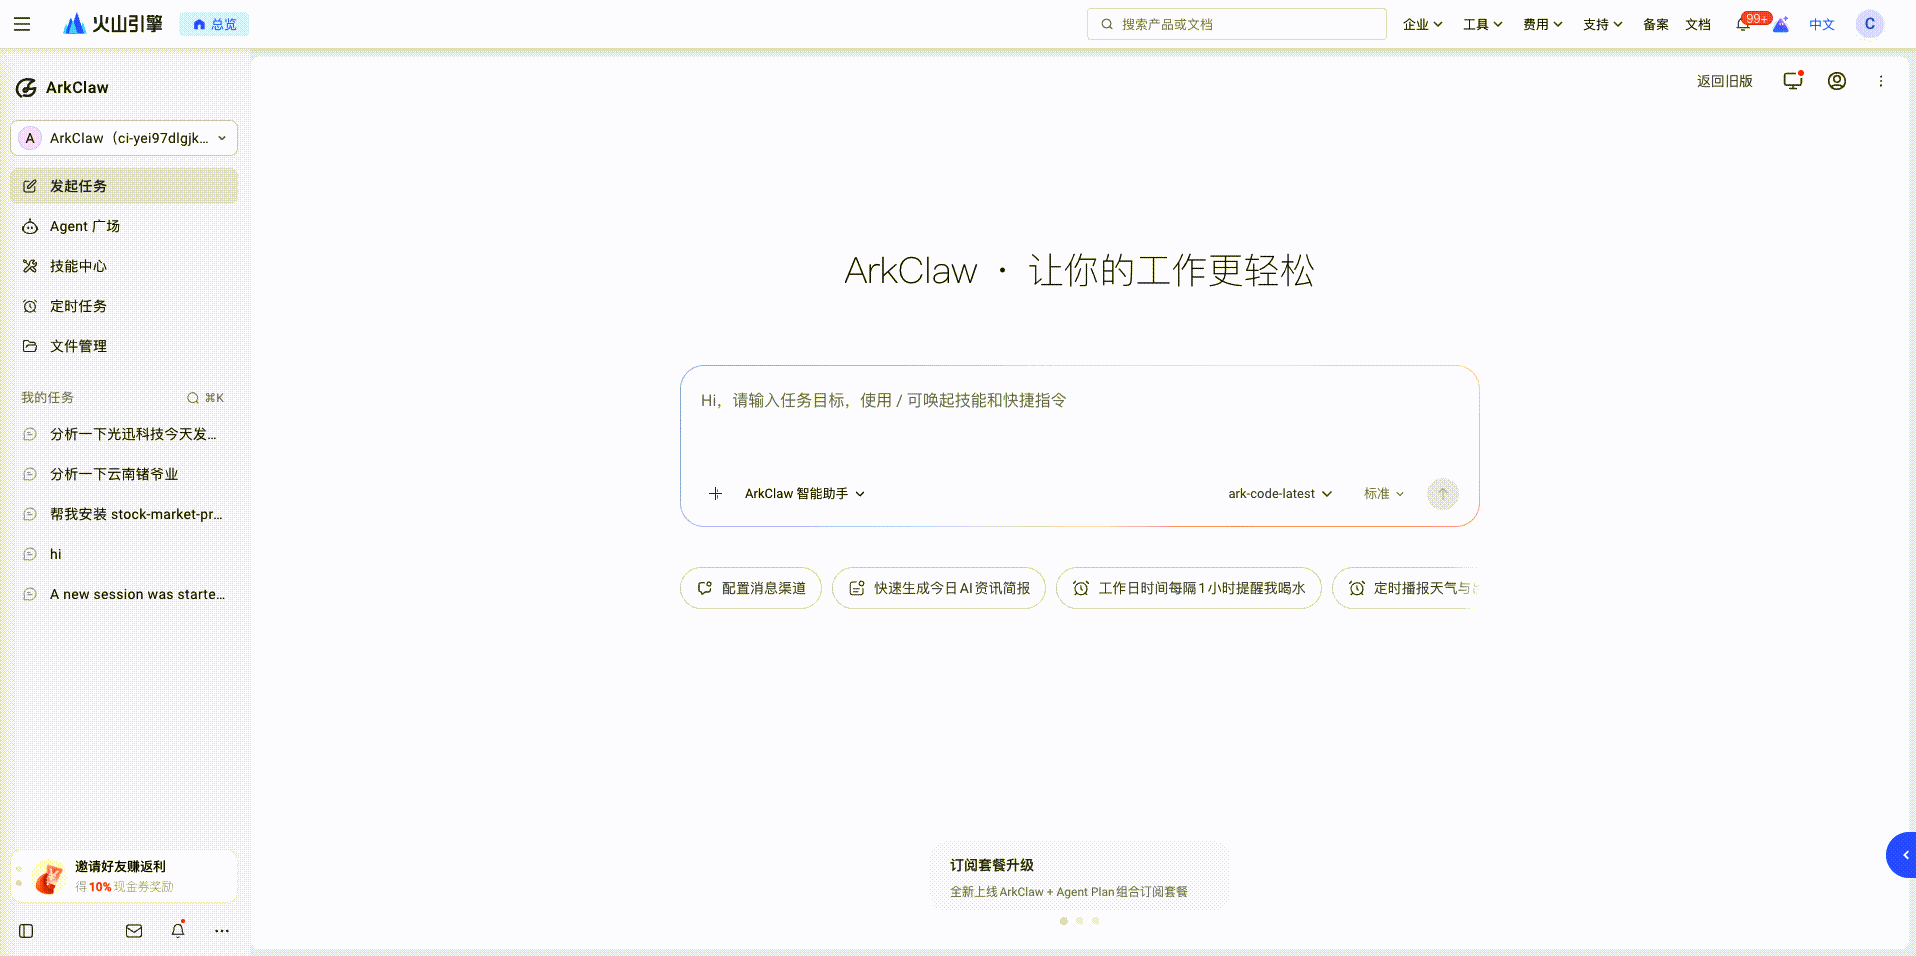The height and width of the screenshot is (956, 1916).
Task: Click the edit icon beside 发起任务
Action: 30,186
